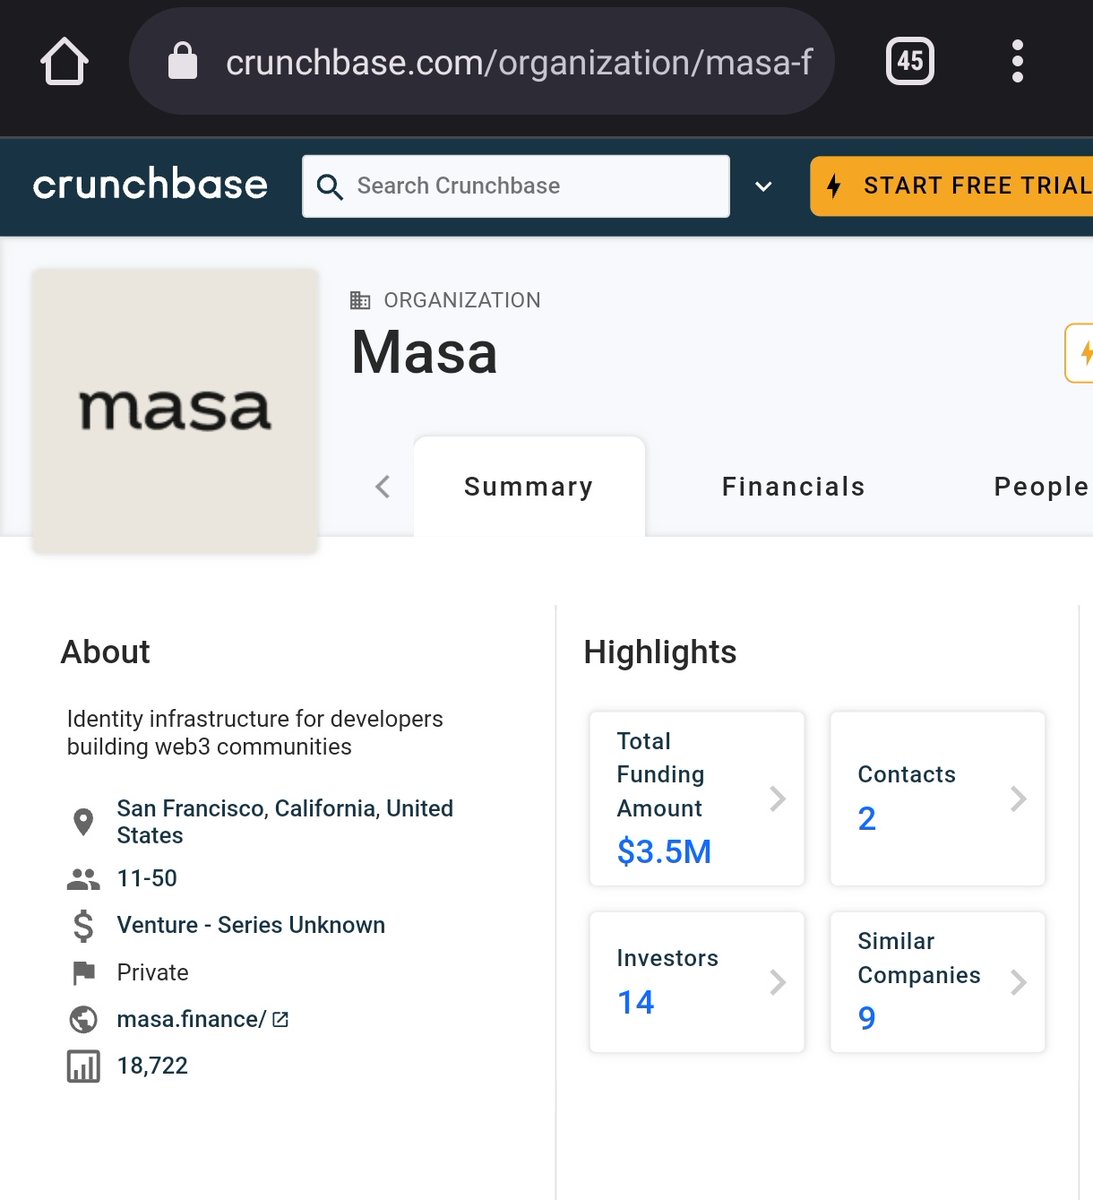Click the Similar Companies count 9
The image size is (1093, 1200).
pyautogui.click(x=867, y=1018)
